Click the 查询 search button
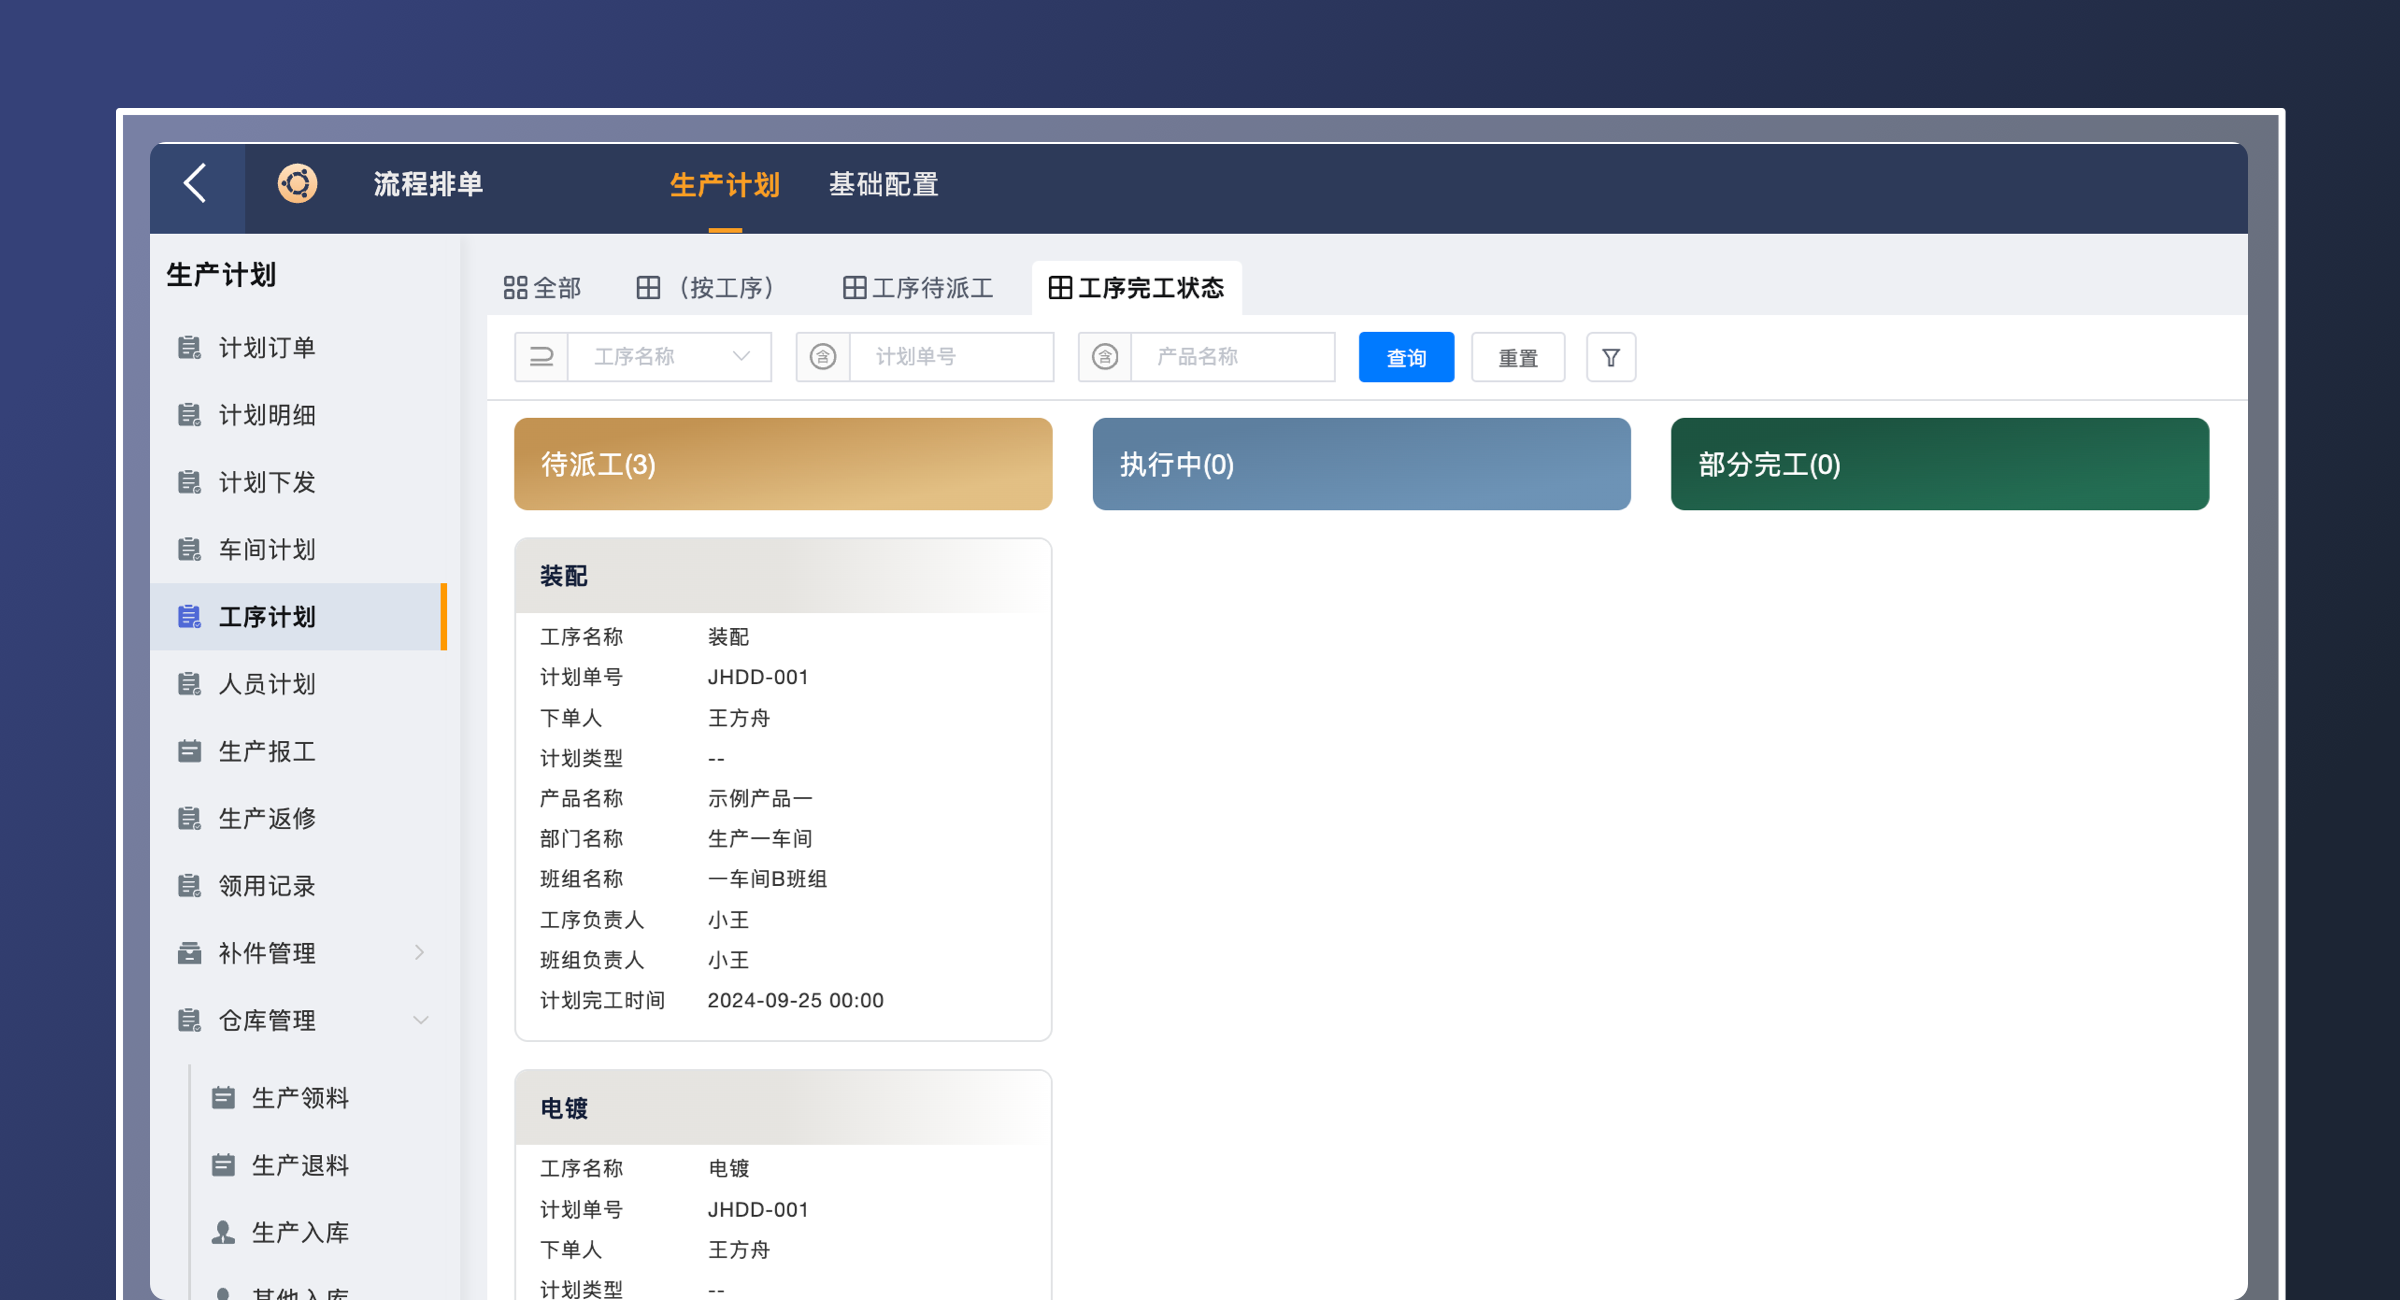 pyautogui.click(x=1406, y=357)
